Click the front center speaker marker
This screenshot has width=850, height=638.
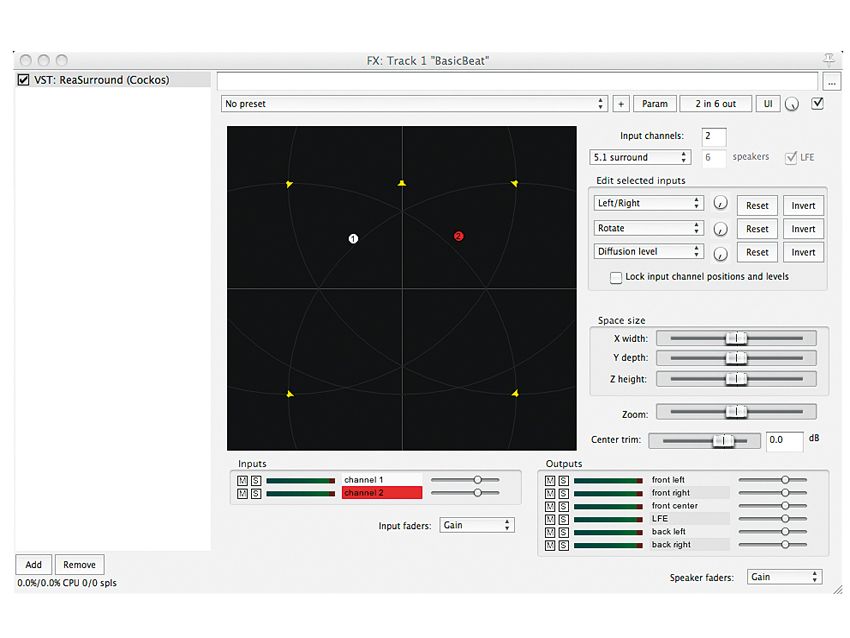point(402,183)
